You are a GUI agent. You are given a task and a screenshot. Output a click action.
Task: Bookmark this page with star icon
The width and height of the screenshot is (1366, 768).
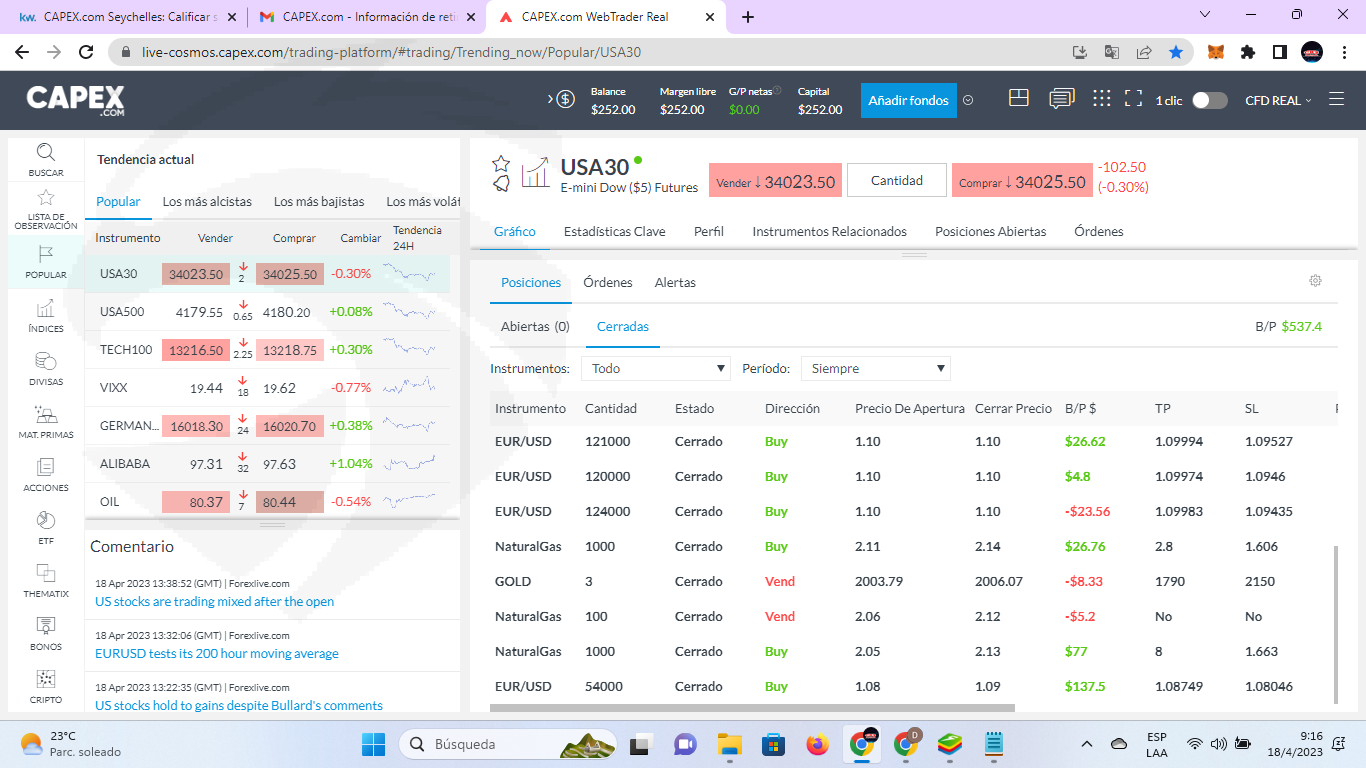pos(1176,52)
